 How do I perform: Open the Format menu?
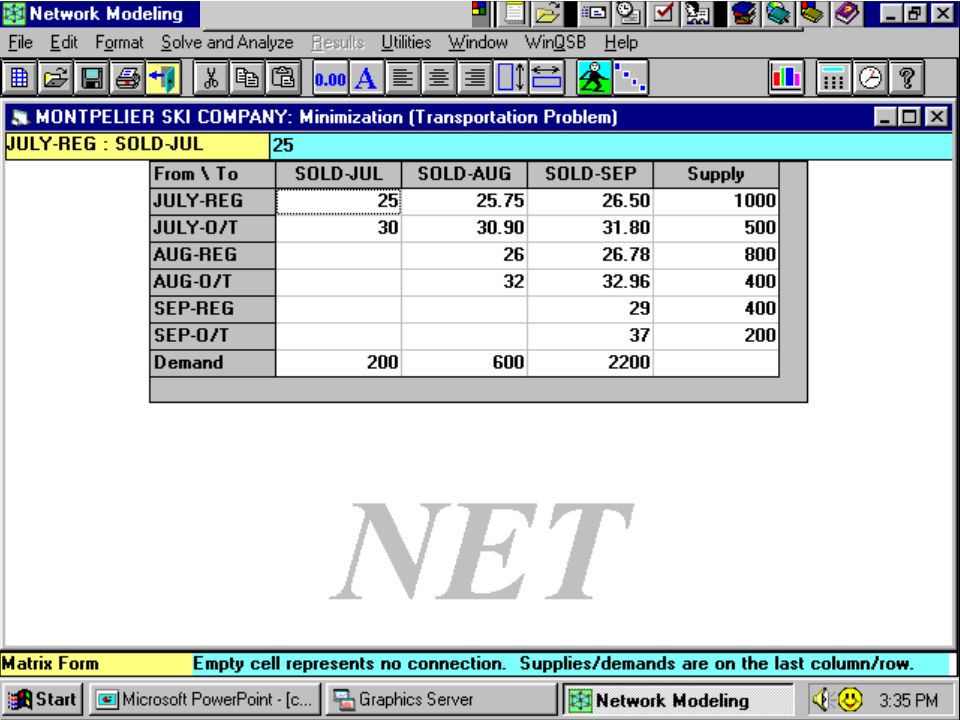click(119, 43)
